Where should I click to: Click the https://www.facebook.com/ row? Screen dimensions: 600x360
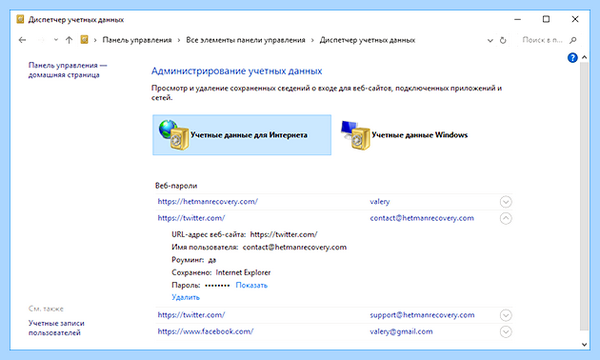pos(334,331)
